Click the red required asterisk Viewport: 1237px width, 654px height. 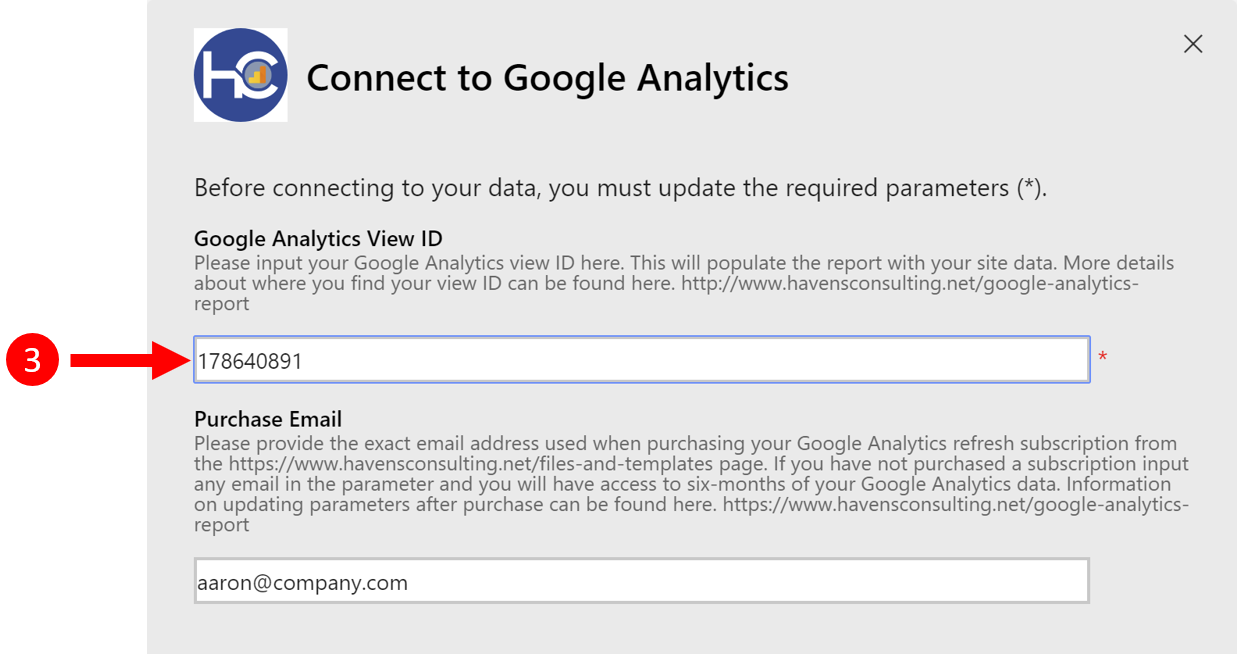(1103, 358)
